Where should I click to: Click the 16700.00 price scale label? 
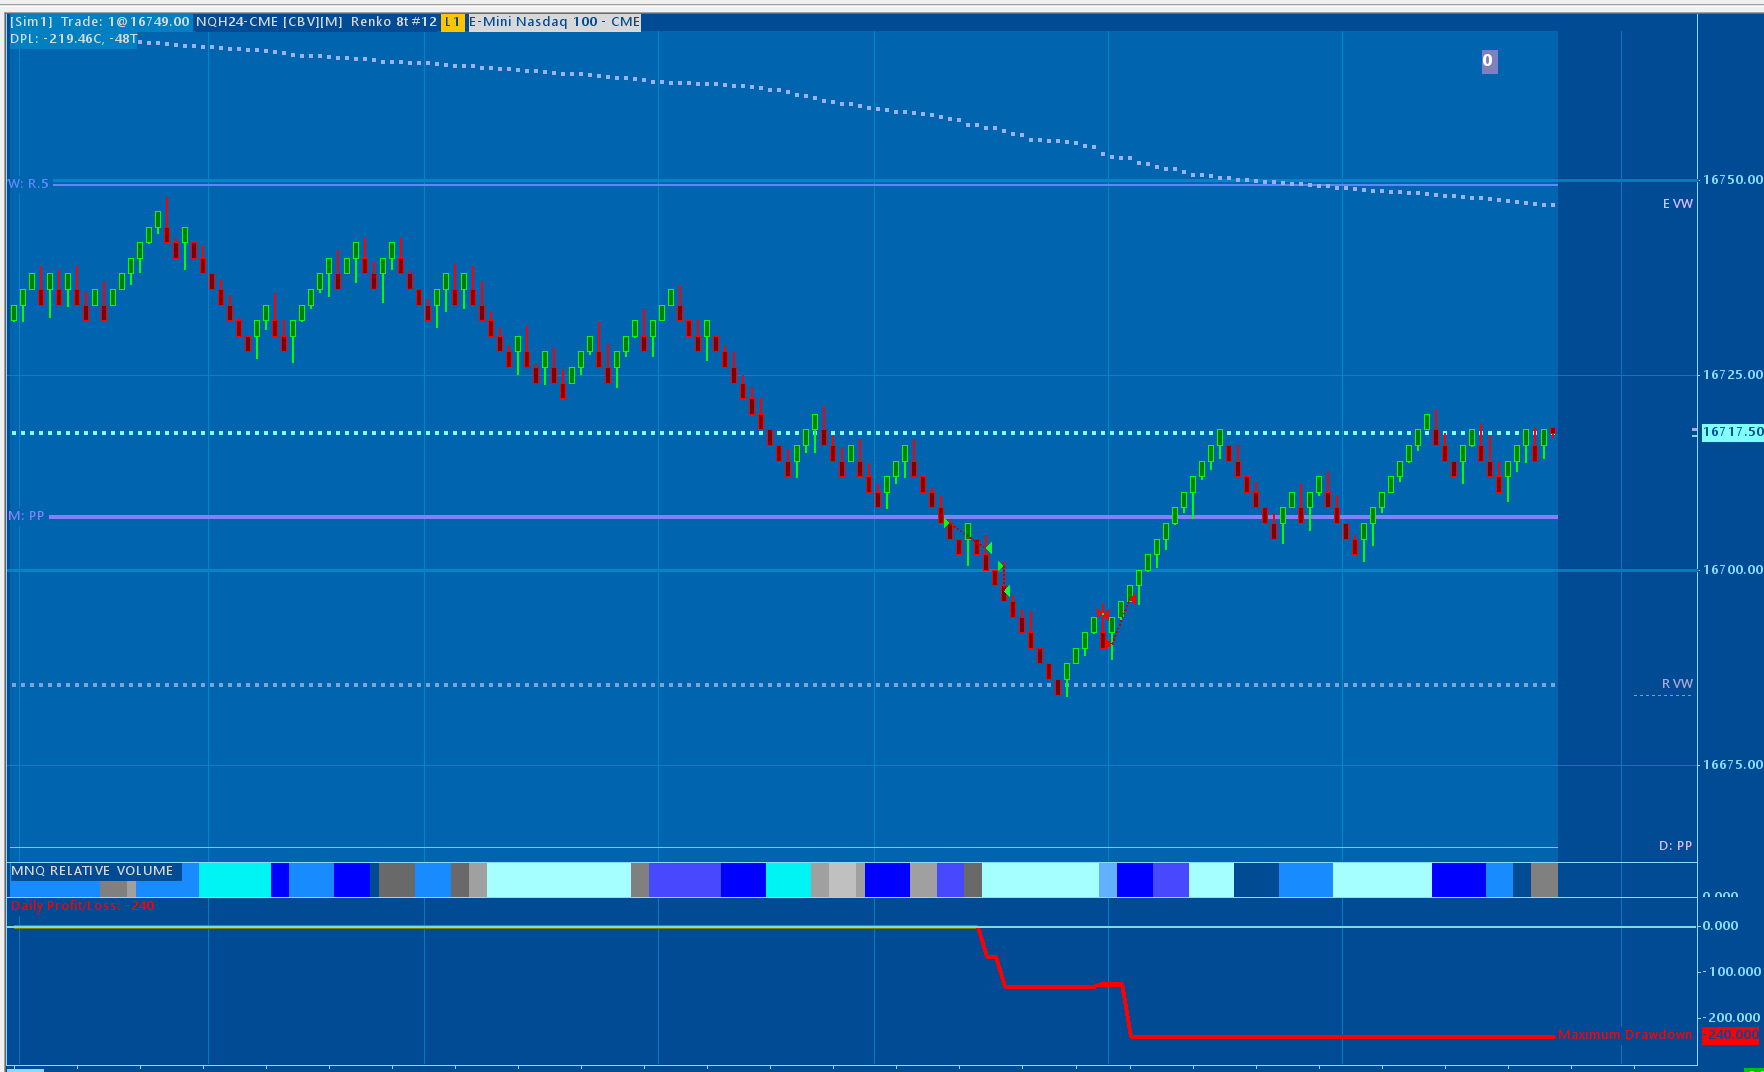click(x=1732, y=570)
